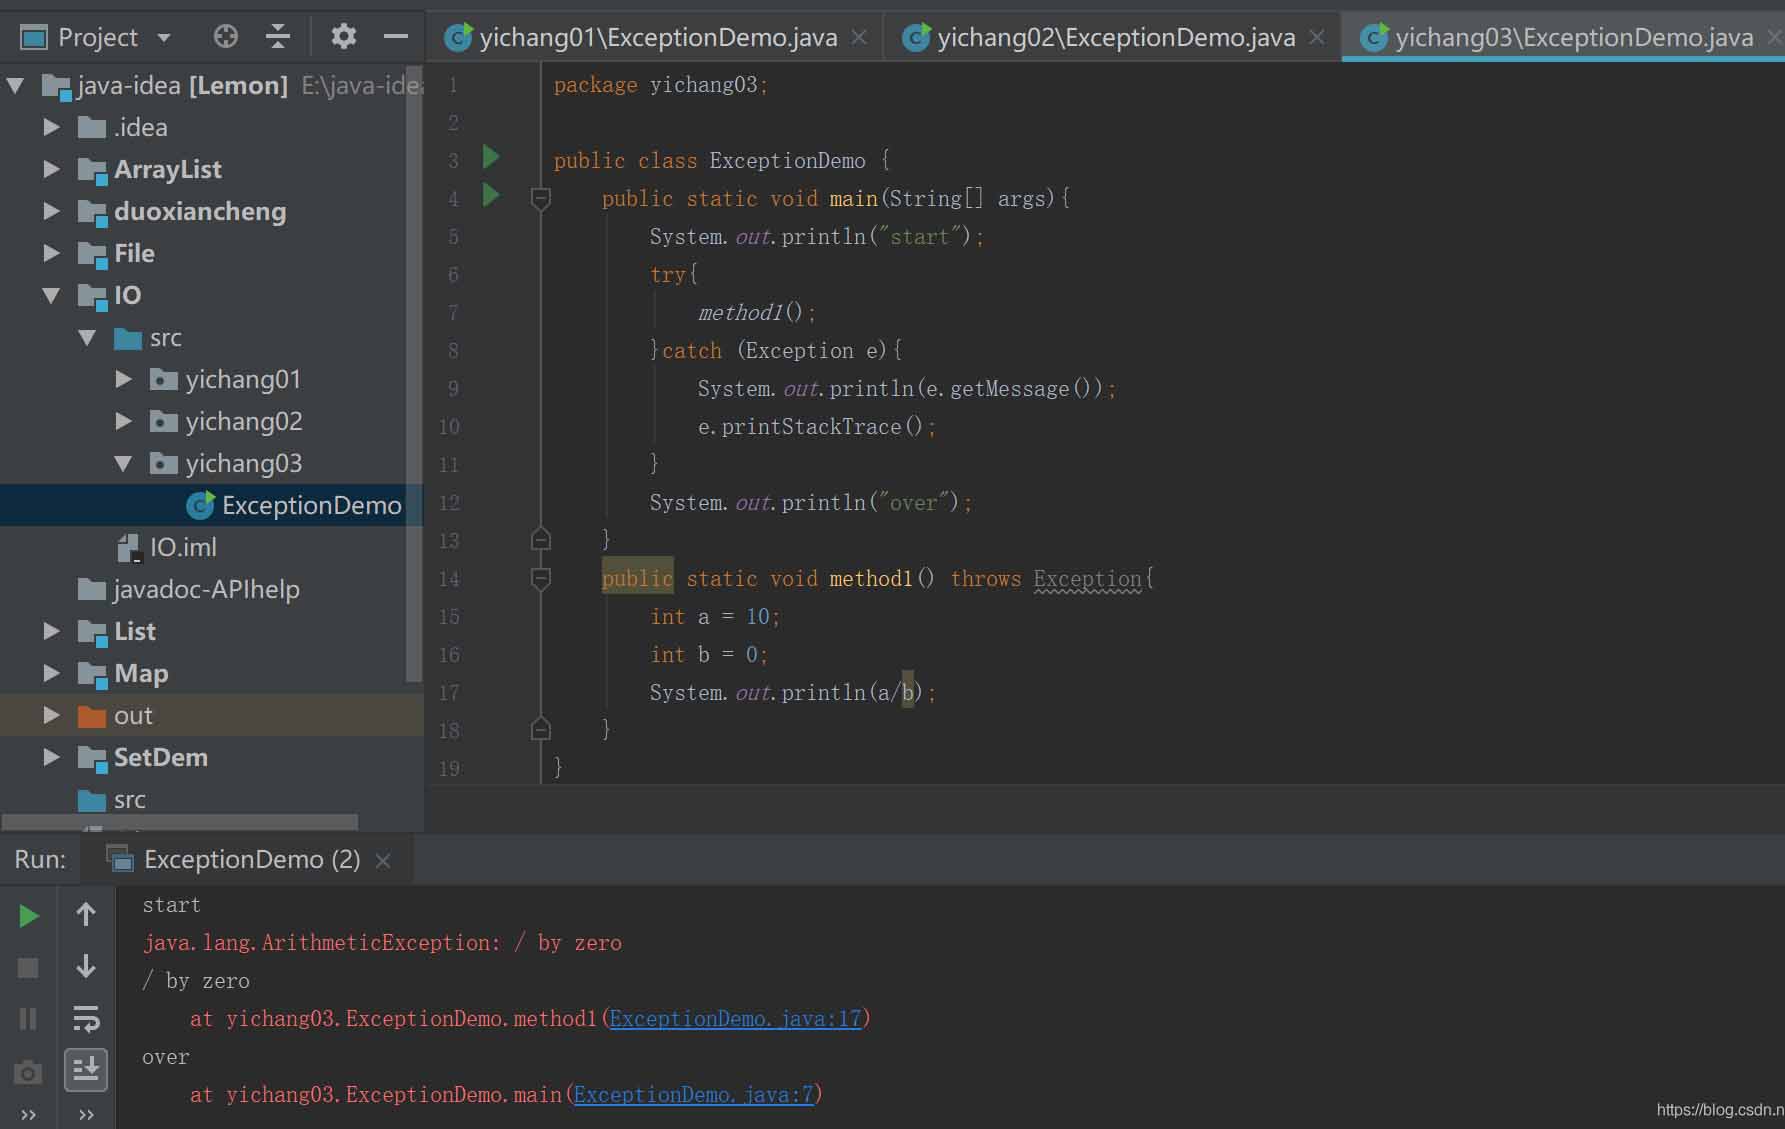Open Project view dropdown
This screenshot has height=1129, width=1785.
click(164, 38)
